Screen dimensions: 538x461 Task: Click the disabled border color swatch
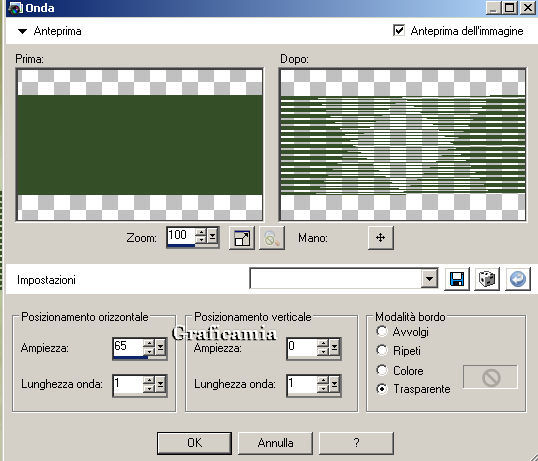pos(490,377)
